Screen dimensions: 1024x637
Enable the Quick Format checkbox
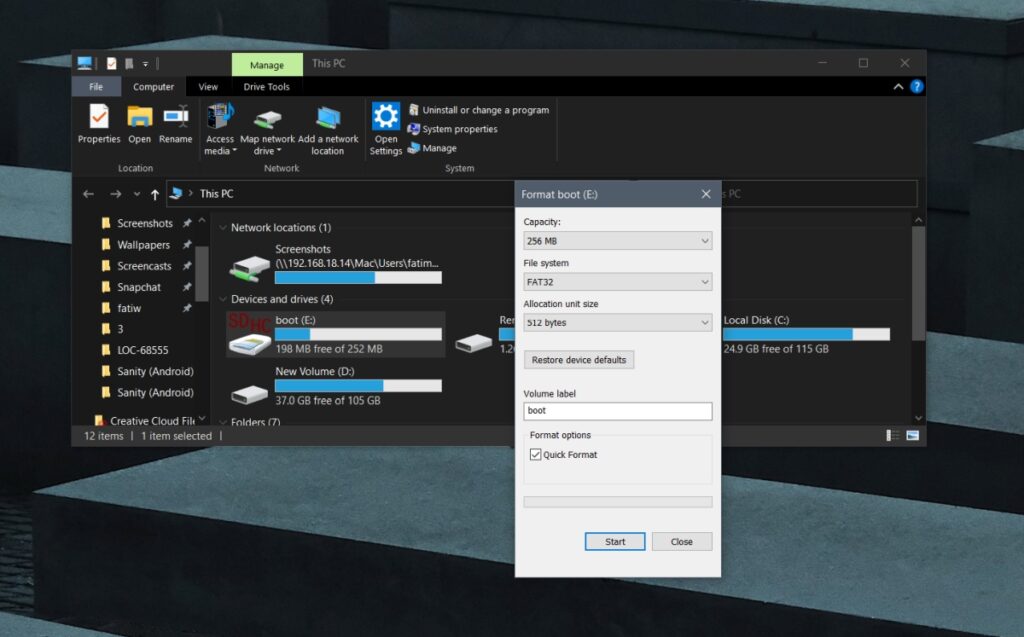[537, 455]
